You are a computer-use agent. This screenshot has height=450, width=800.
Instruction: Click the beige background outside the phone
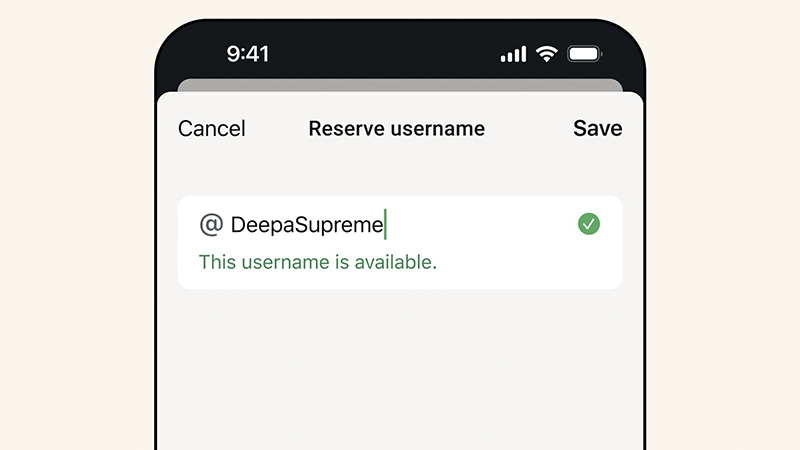(77, 224)
